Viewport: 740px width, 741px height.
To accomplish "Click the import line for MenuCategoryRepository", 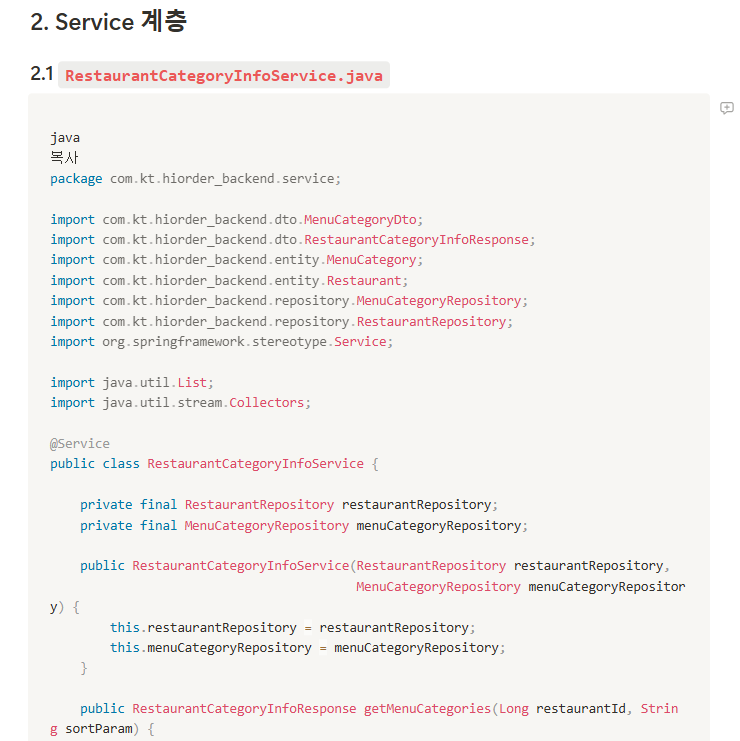I will coord(289,301).
